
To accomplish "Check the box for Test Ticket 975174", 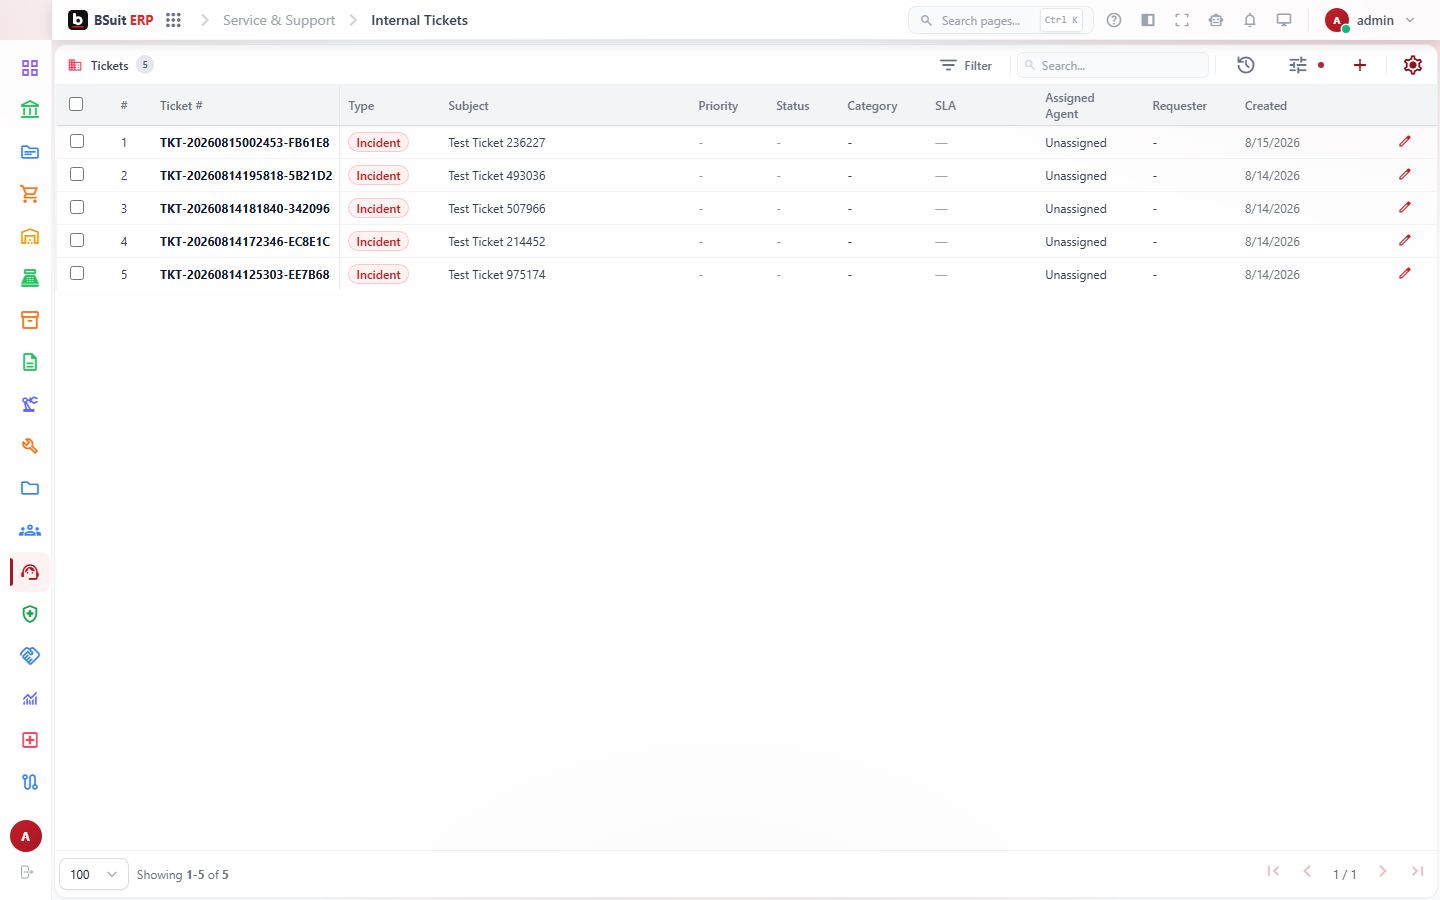I will [77, 273].
